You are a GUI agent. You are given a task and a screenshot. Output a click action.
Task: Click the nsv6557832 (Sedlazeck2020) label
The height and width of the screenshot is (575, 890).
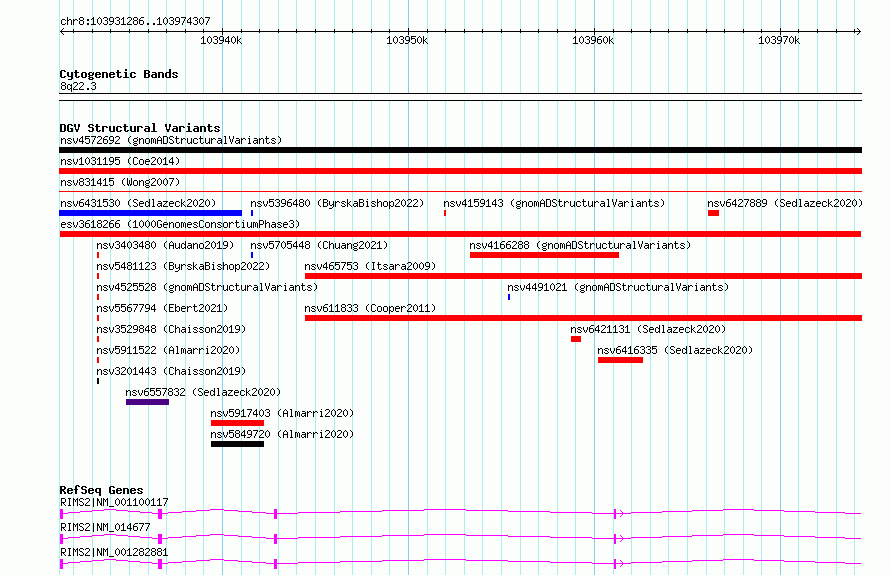click(x=203, y=392)
